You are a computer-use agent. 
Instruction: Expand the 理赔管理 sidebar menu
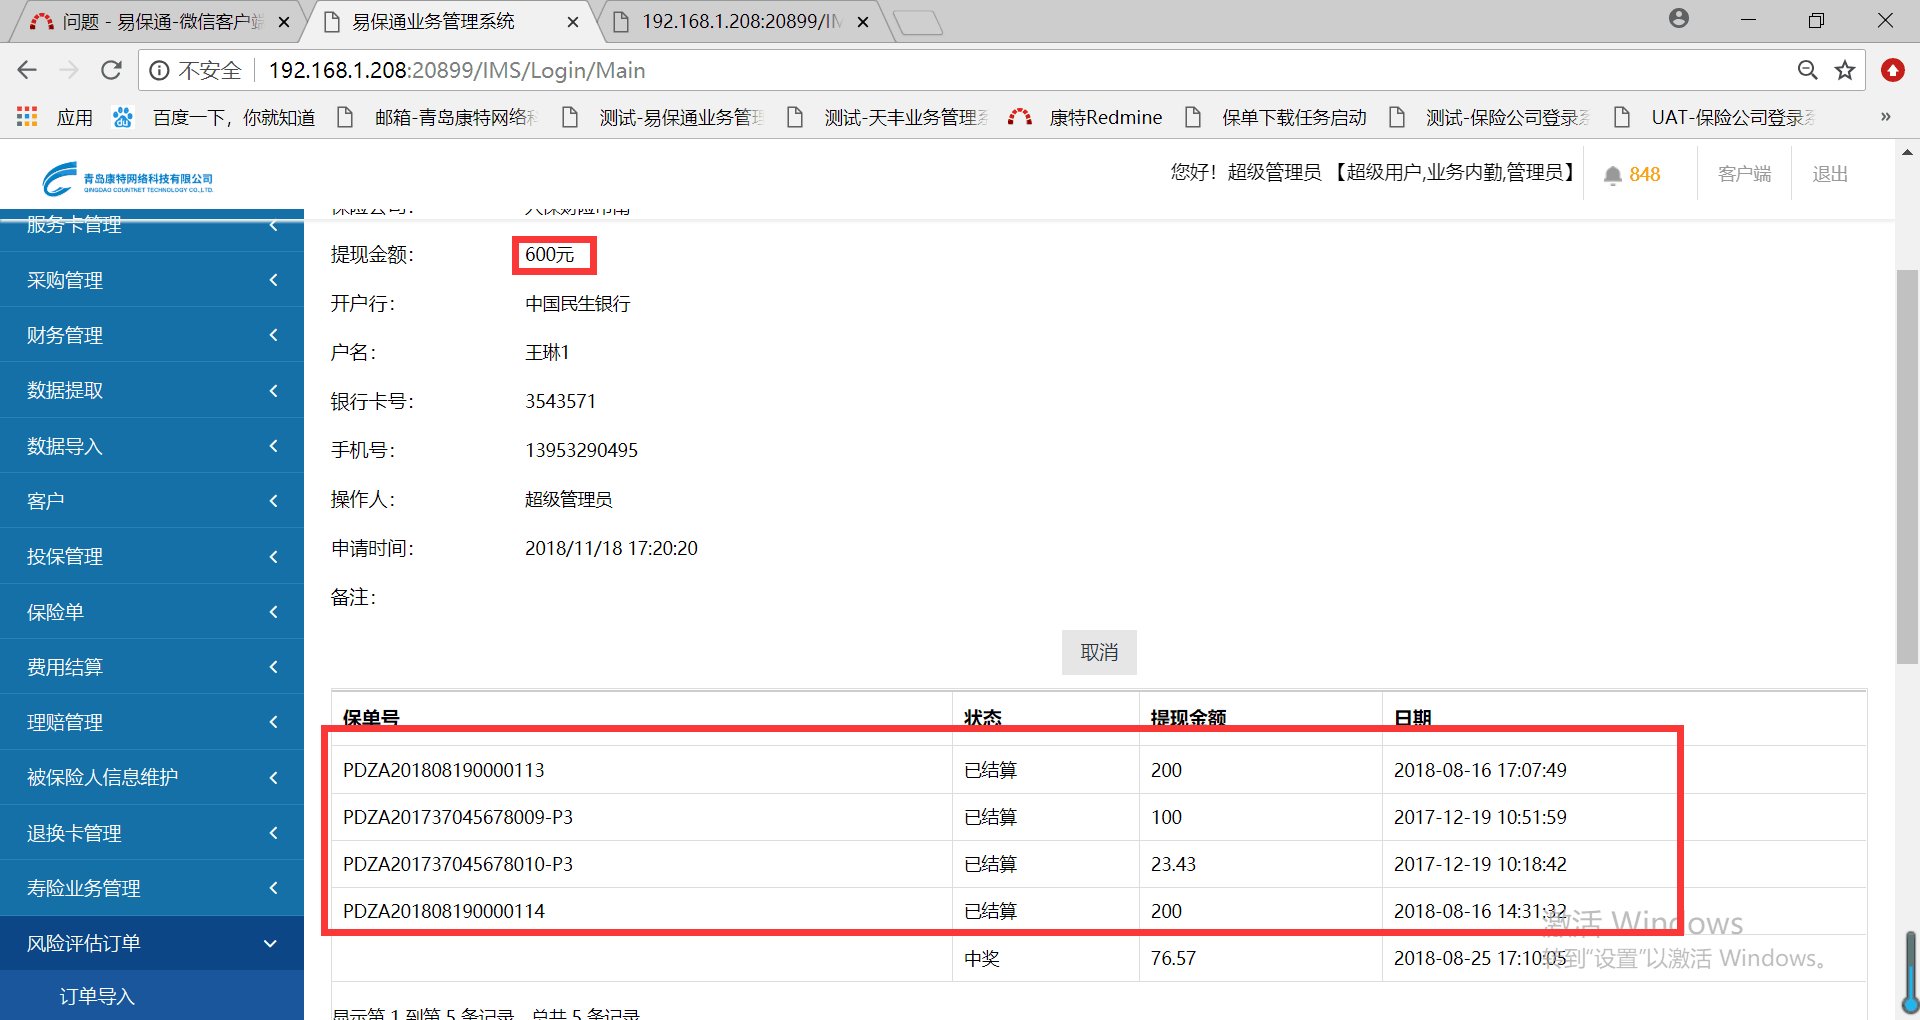[x=152, y=722]
